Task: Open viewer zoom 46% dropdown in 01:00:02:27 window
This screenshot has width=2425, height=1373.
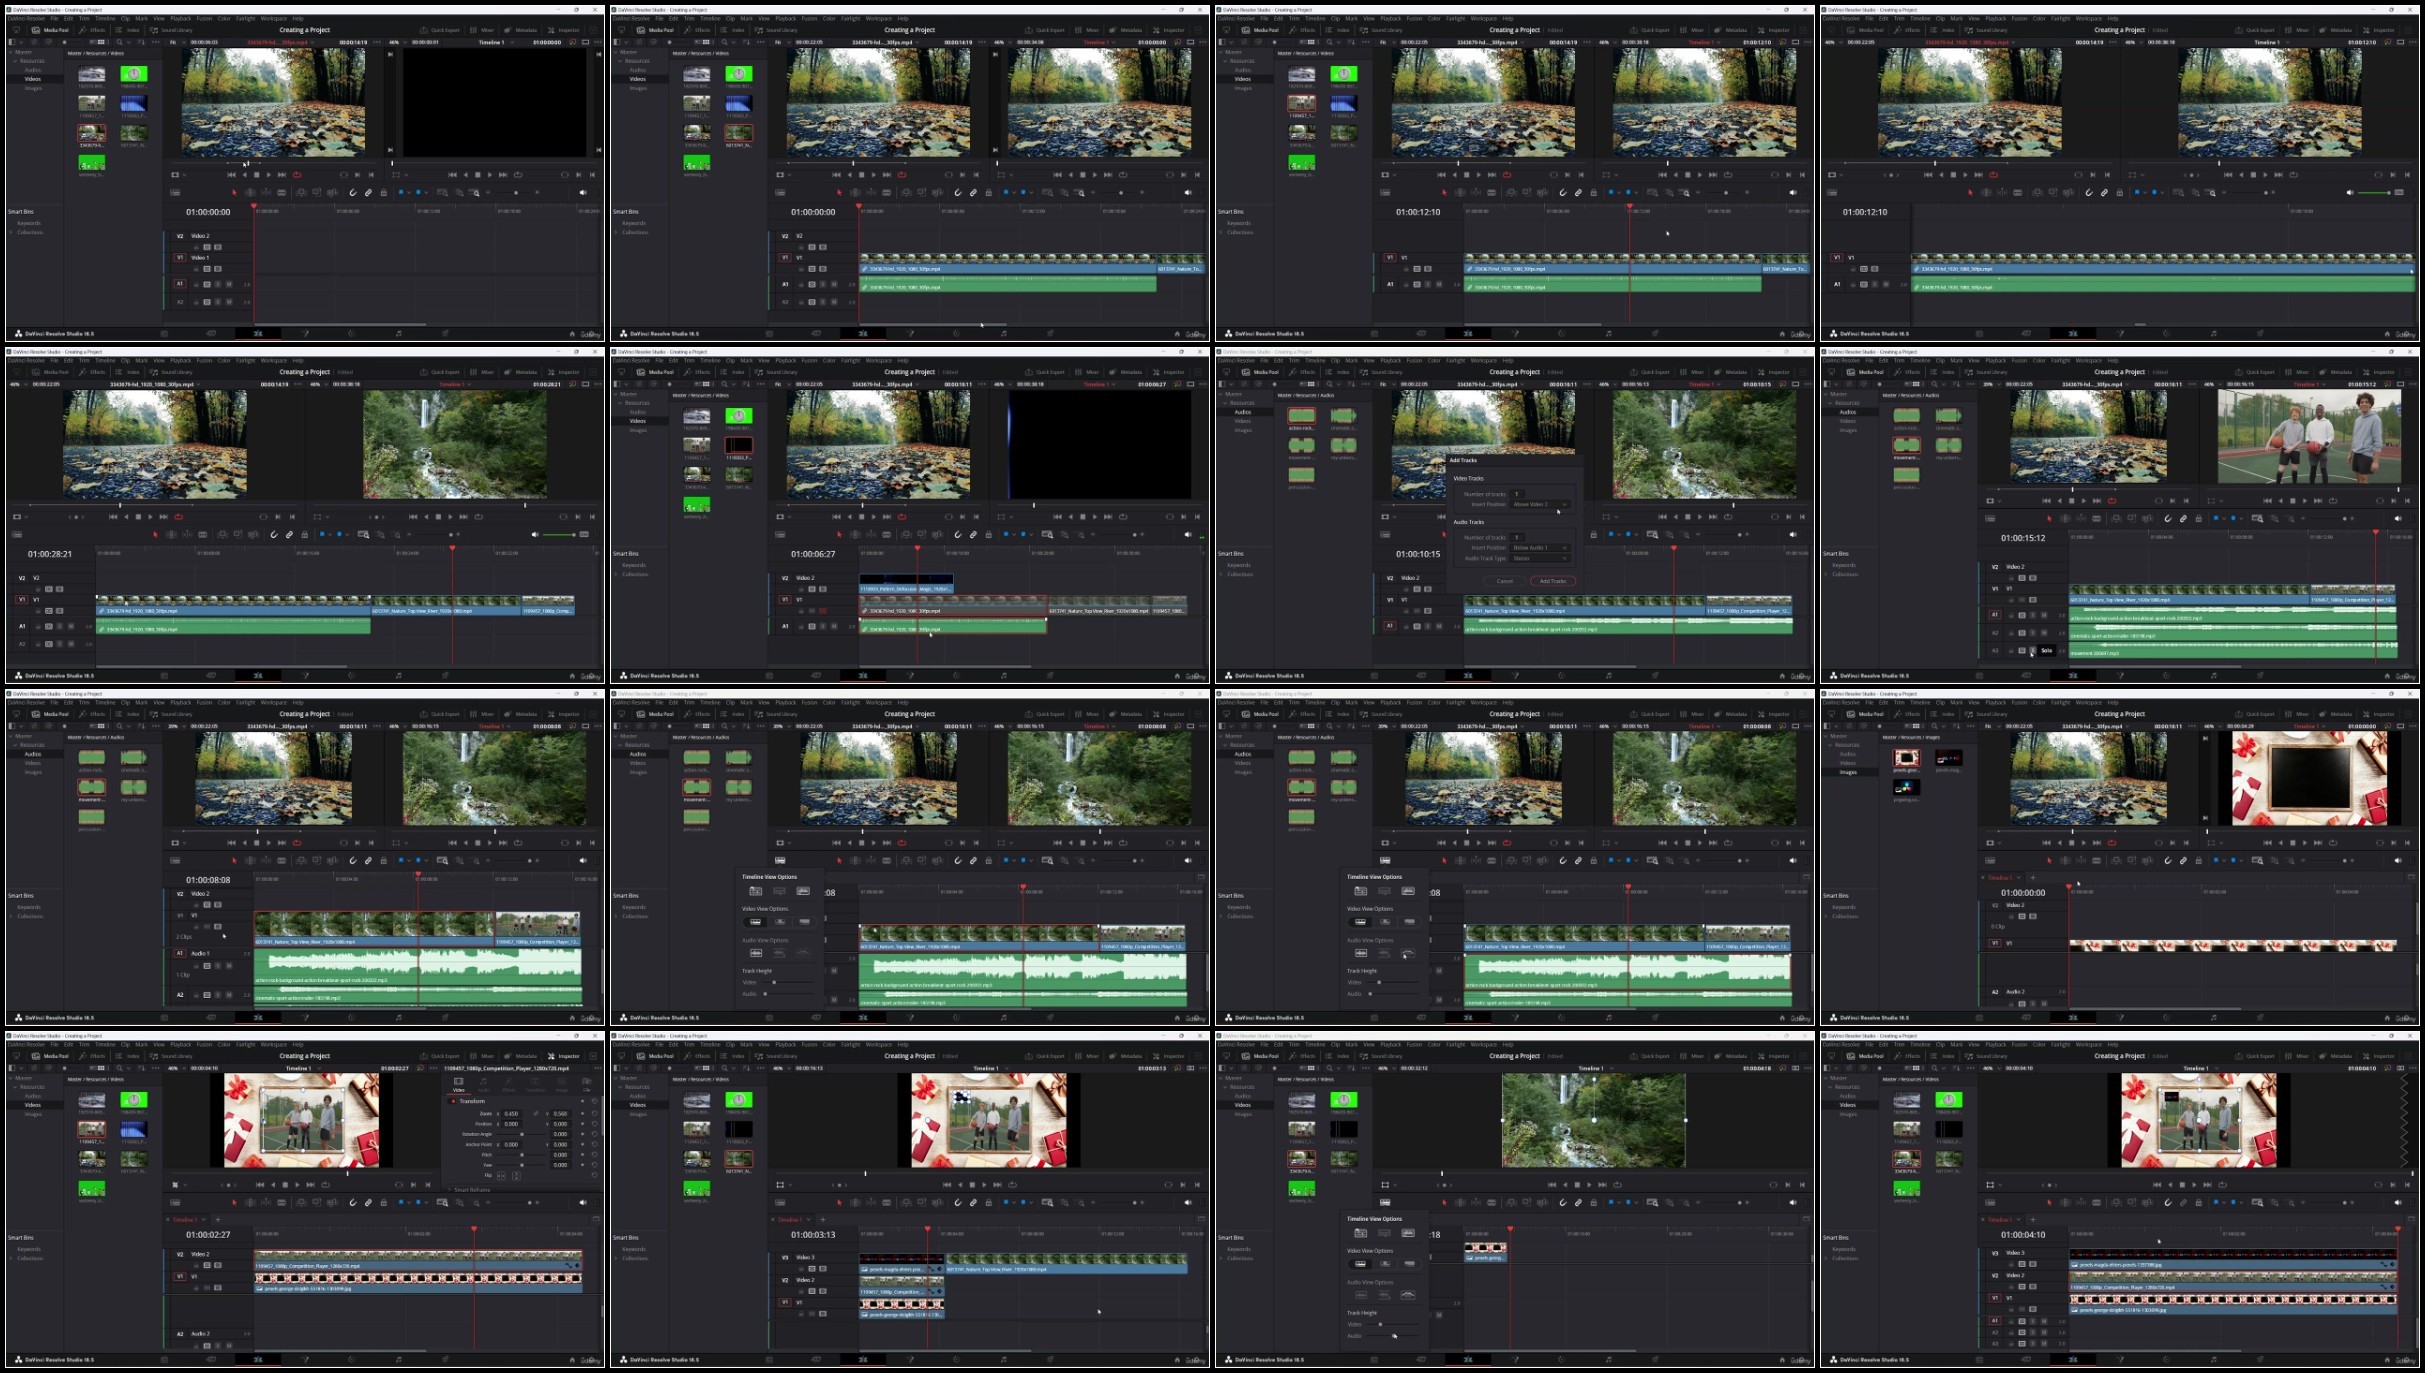Action: (x=175, y=1068)
